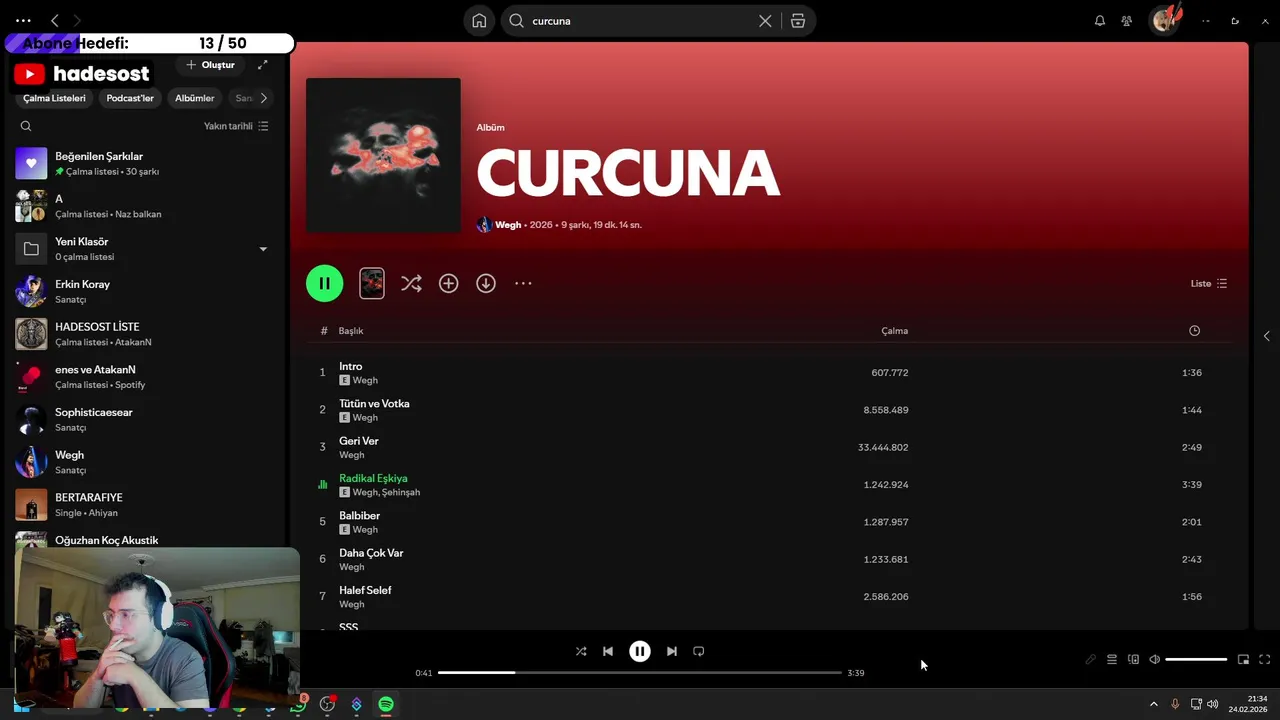This screenshot has width=1280, height=720.
Task: Toggle repeat mode
Action: click(x=699, y=651)
